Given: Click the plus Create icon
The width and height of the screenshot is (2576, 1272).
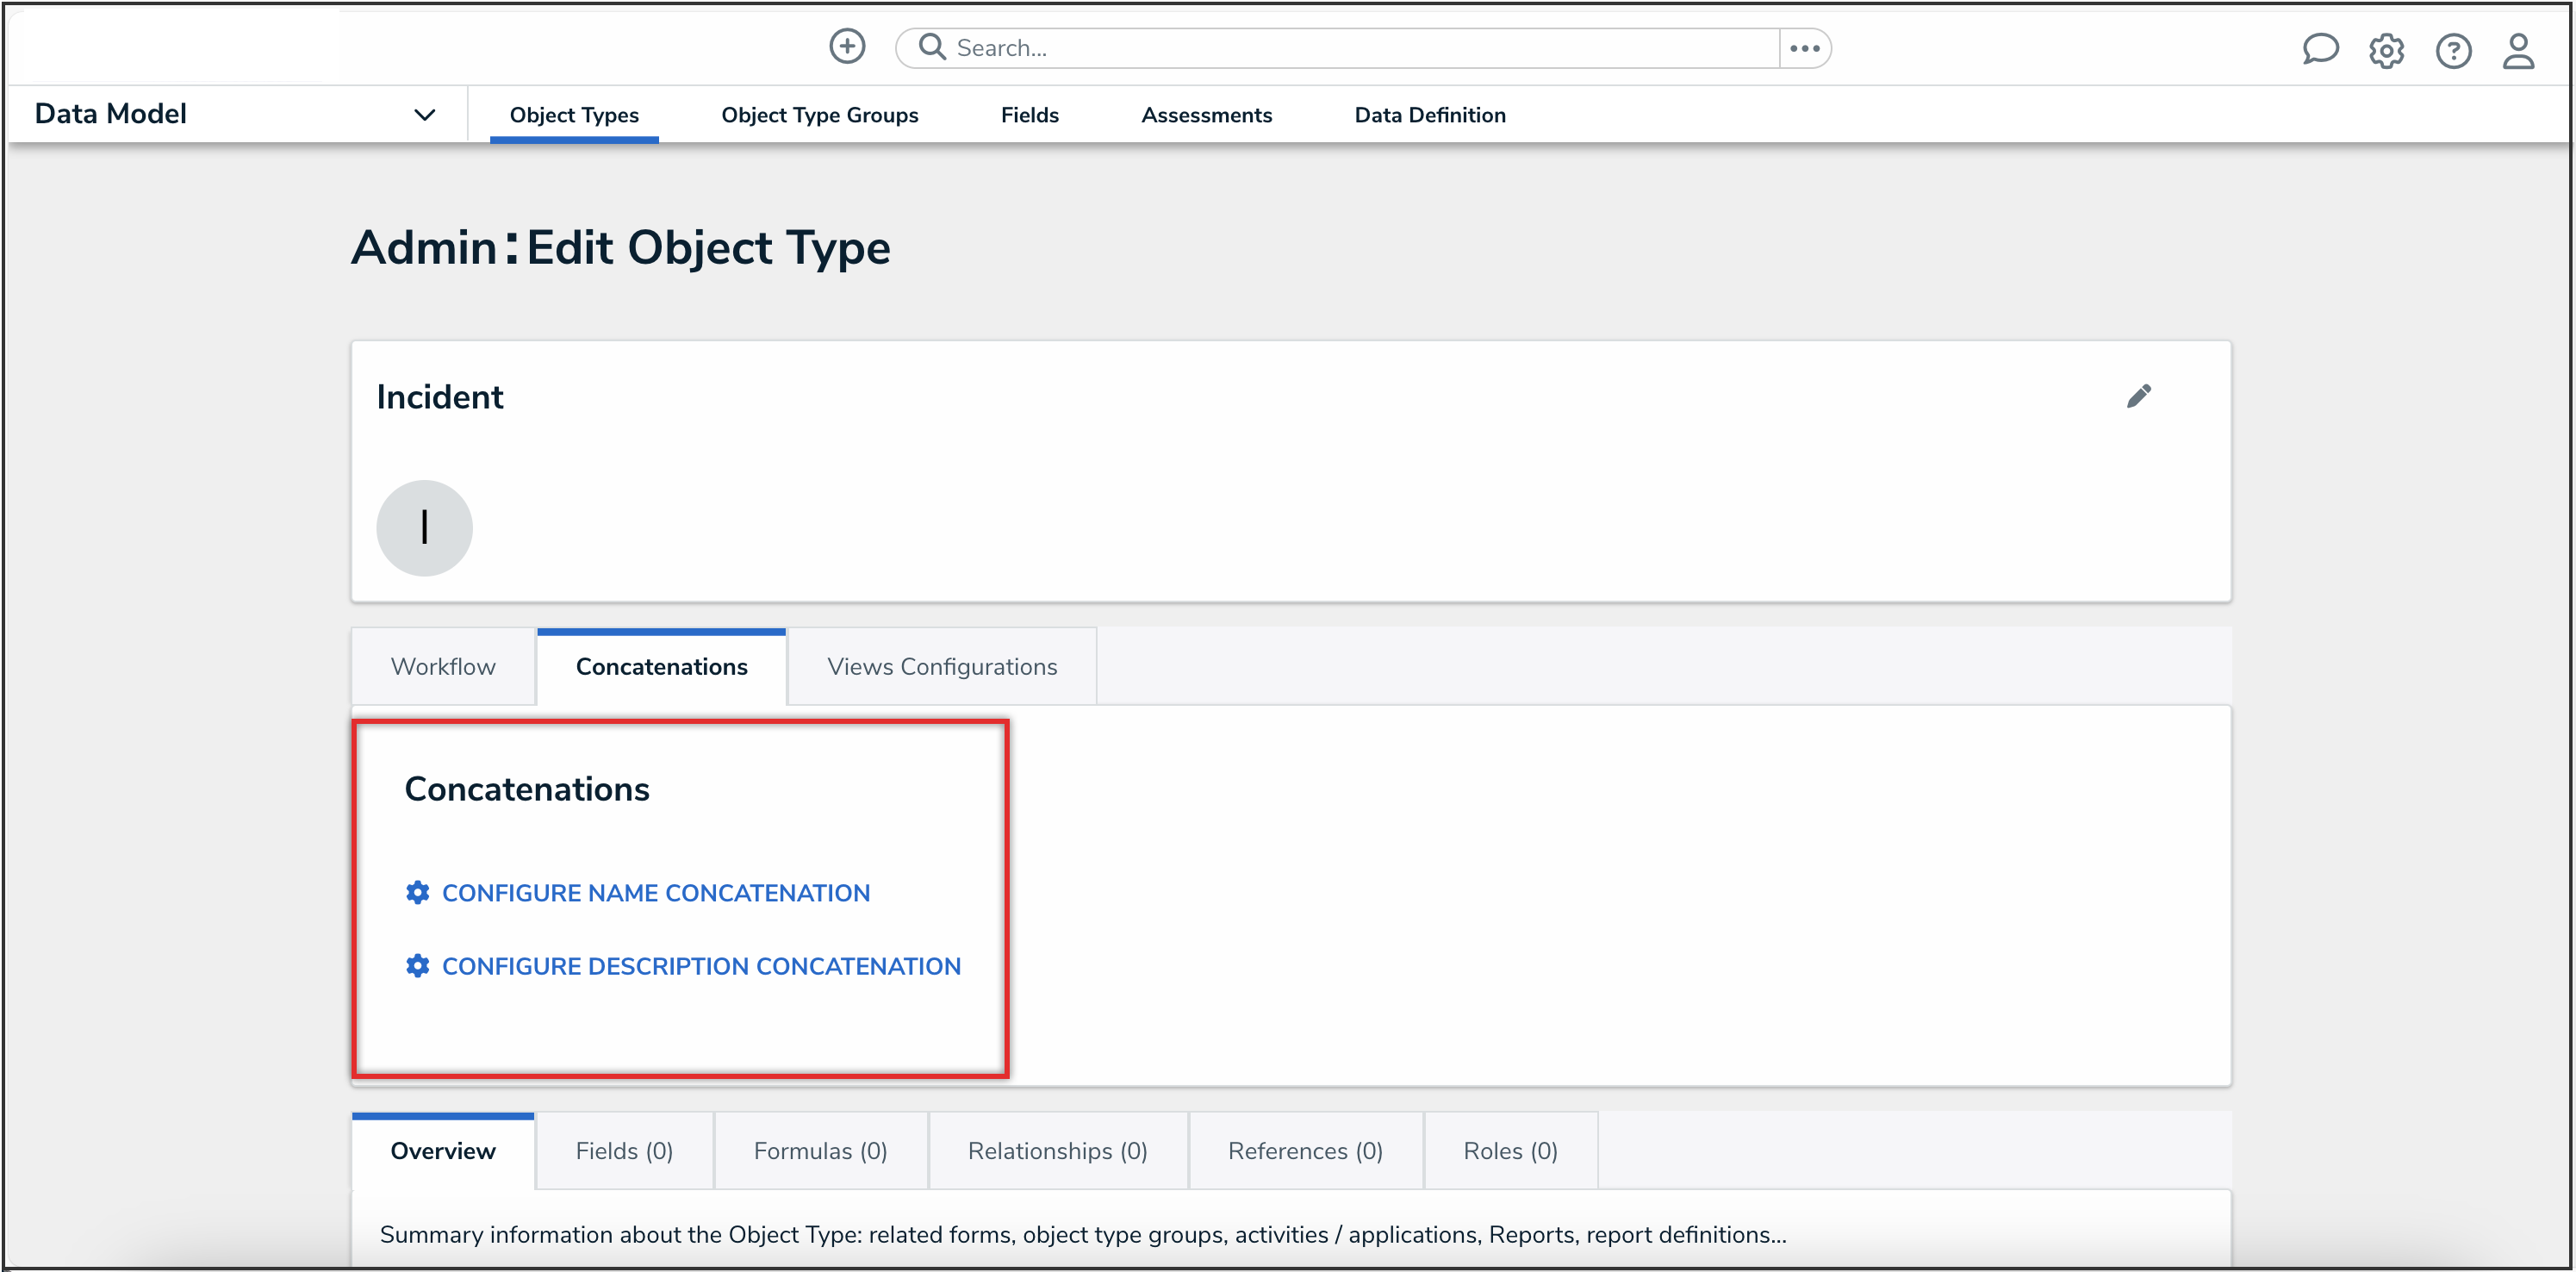Looking at the screenshot, I should click(847, 46).
